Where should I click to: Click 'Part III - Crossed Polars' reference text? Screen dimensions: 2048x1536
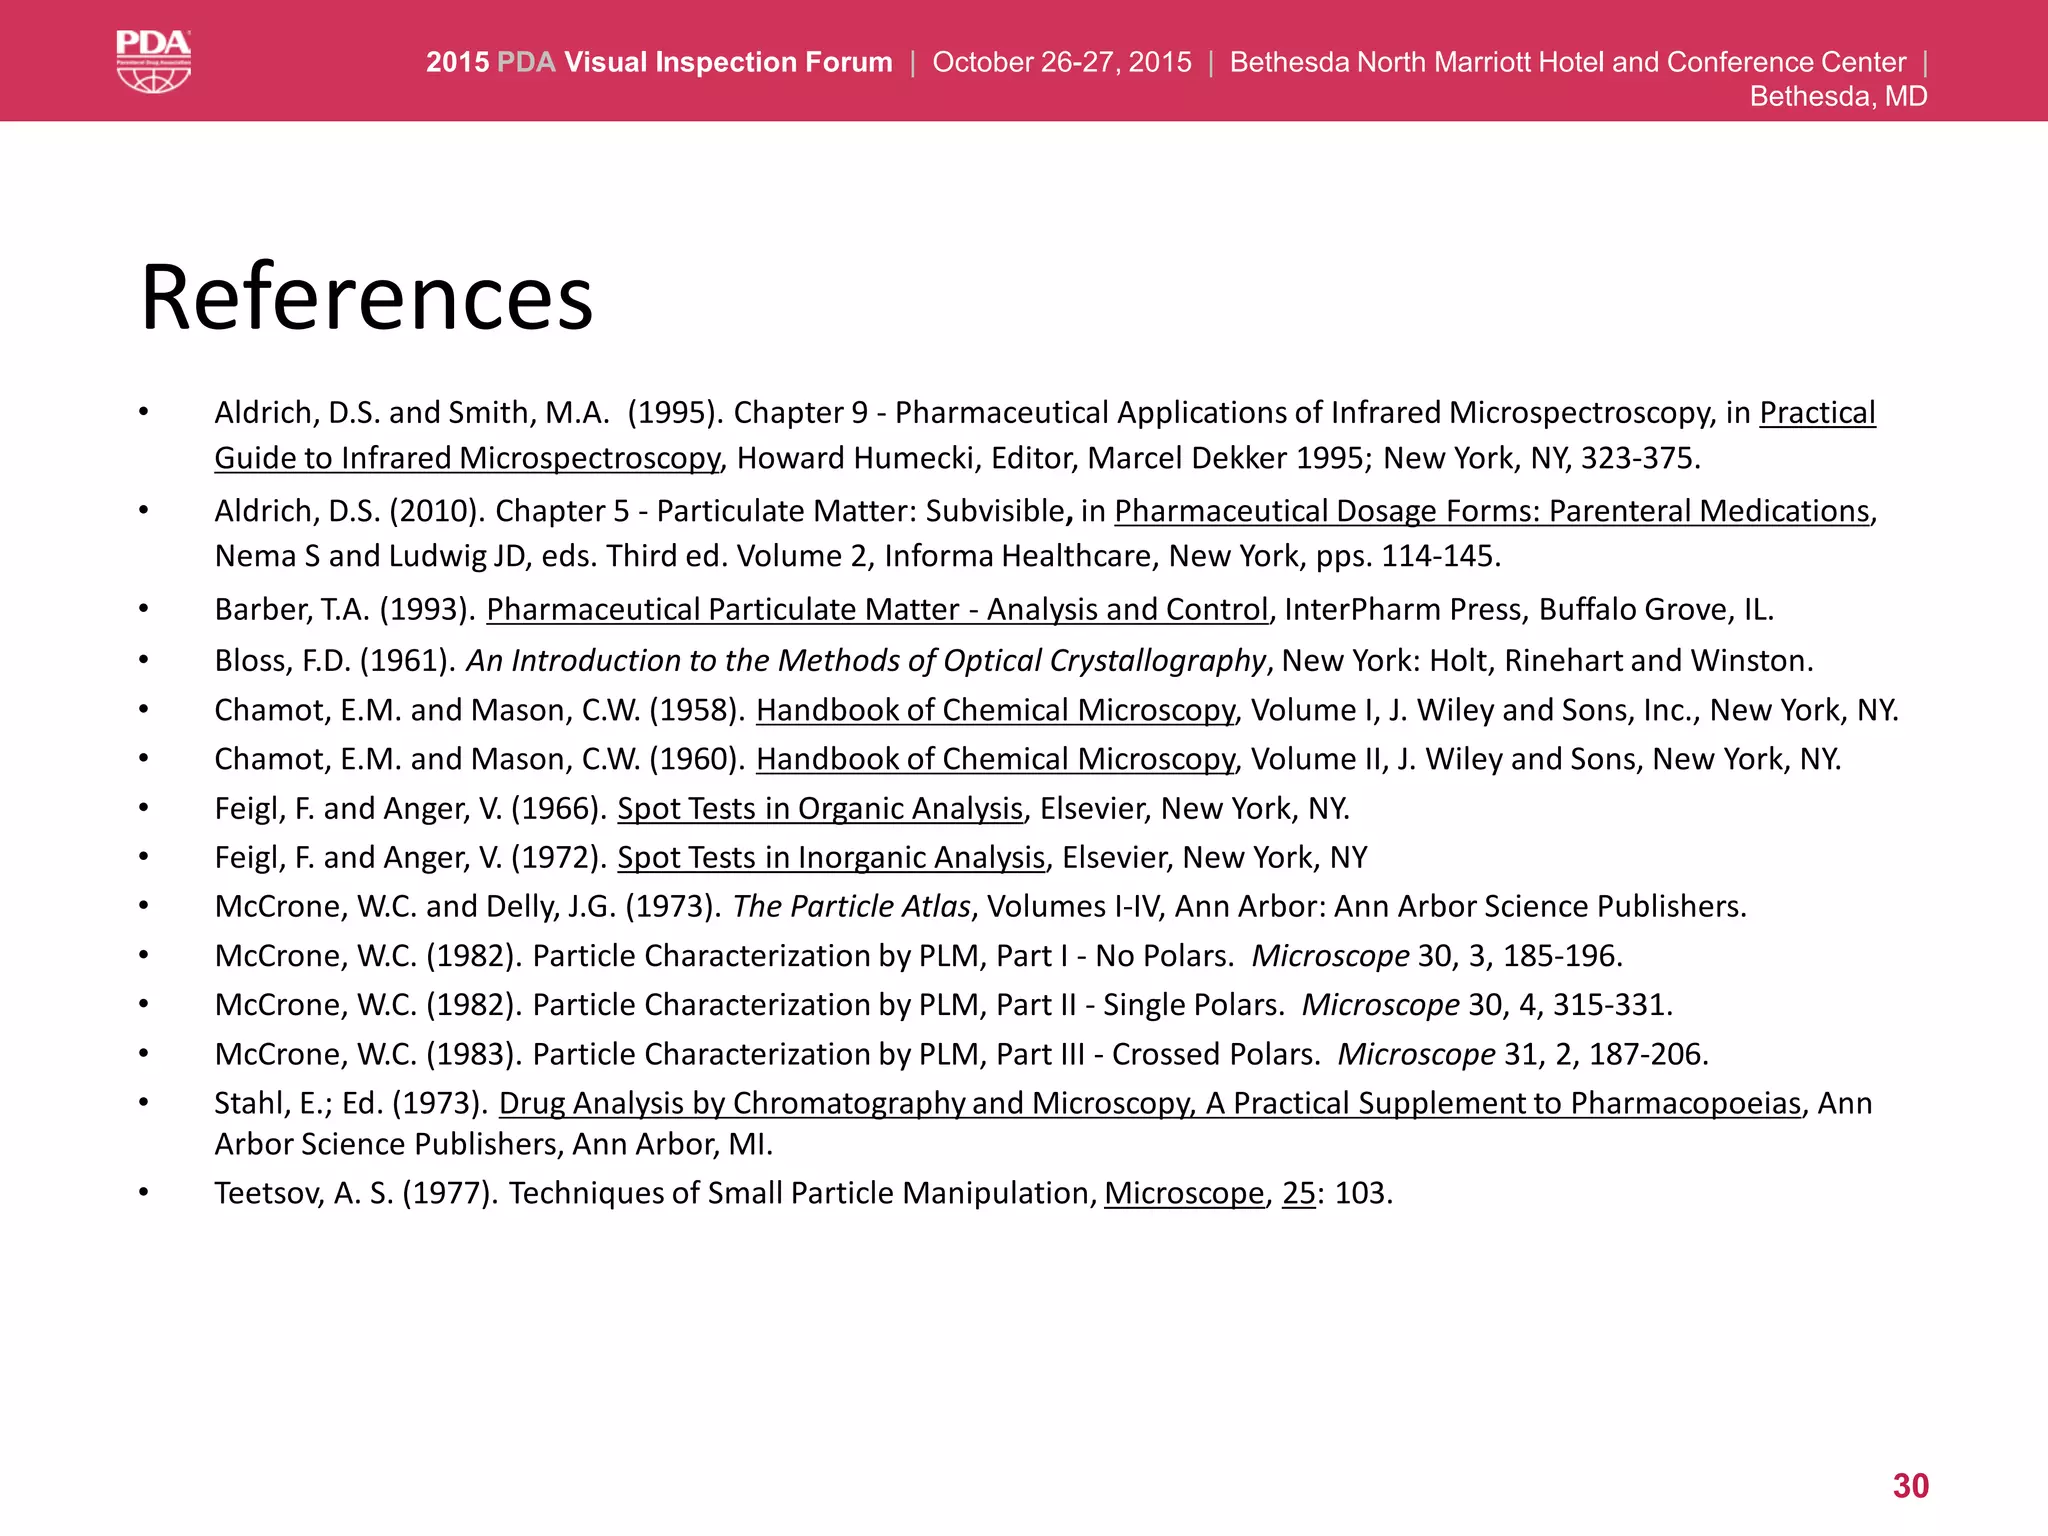pyautogui.click(x=1159, y=1054)
